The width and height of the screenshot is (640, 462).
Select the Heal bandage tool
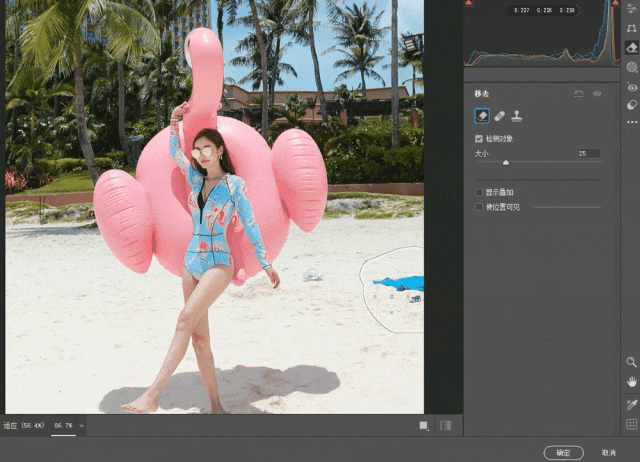pyautogui.click(x=500, y=116)
